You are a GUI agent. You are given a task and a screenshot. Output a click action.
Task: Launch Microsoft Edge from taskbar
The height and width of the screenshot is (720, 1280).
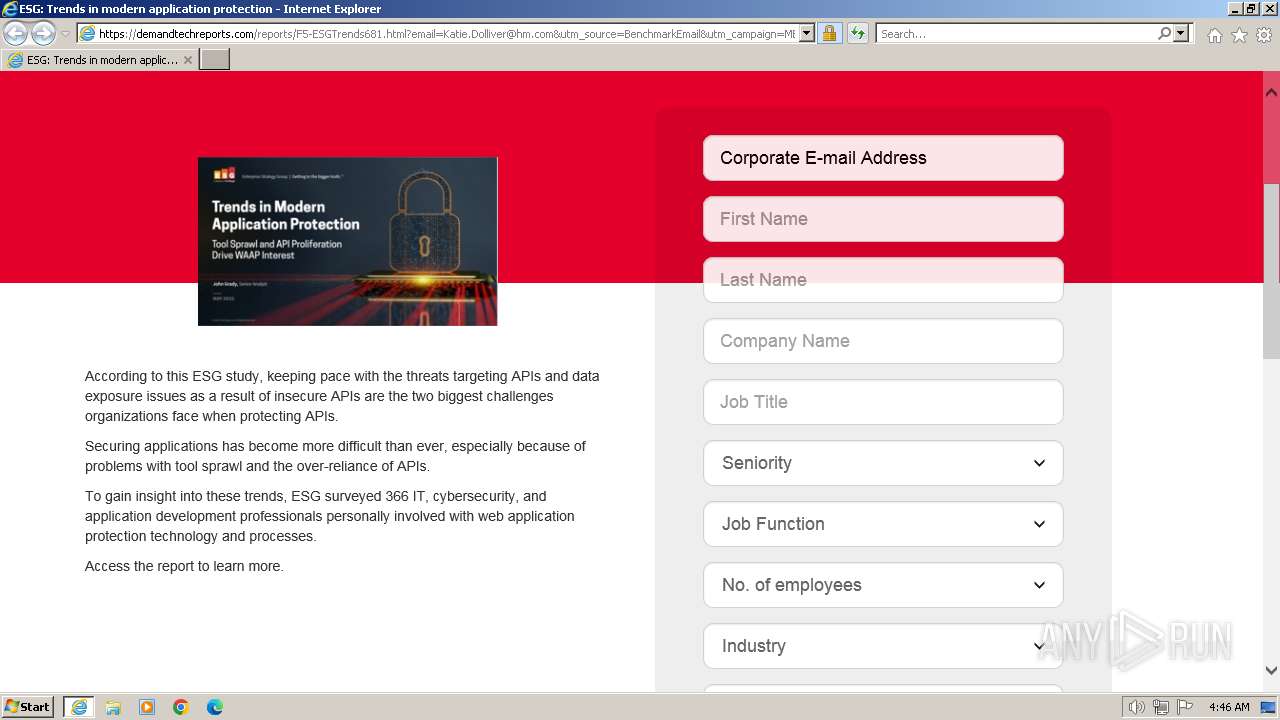pyautogui.click(x=215, y=707)
